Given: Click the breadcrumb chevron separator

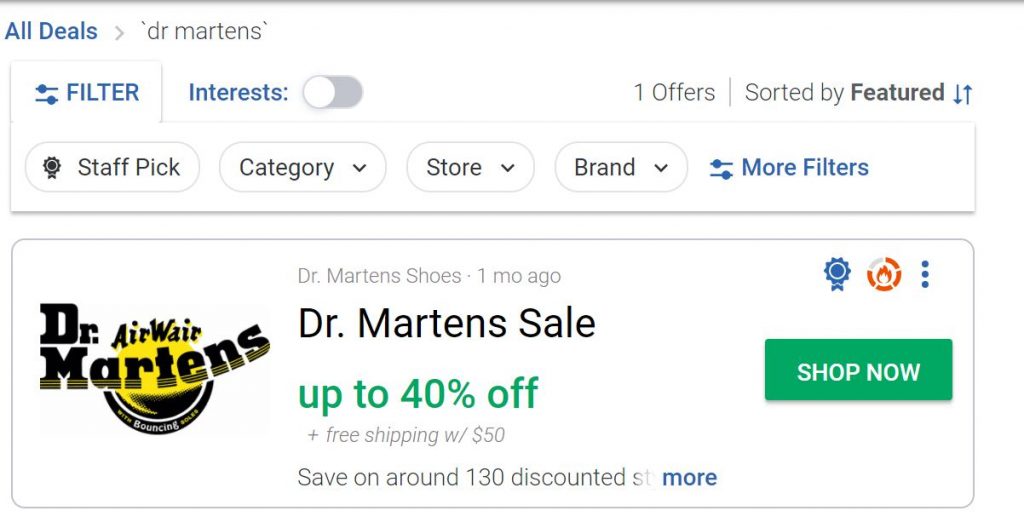Looking at the screenshot, I should 120,33.
